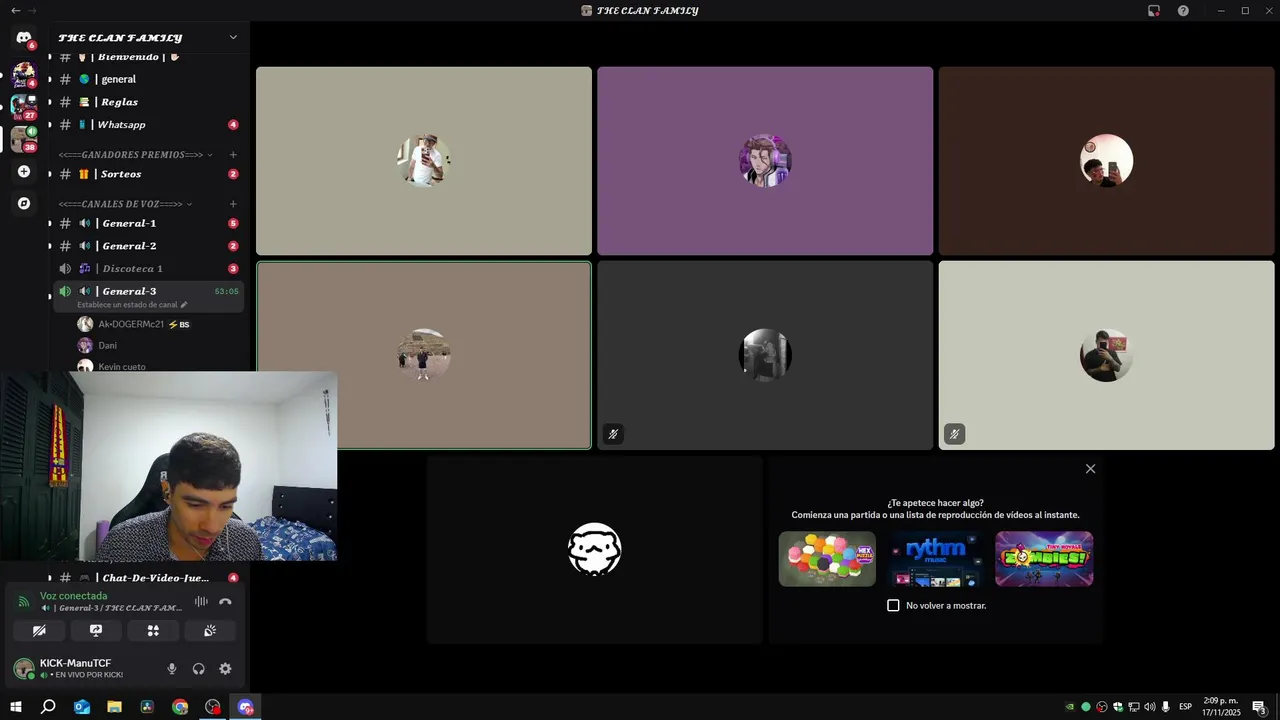The height and width of the screenshot is (720, 1280).
Task: Go back with title bar arrow
Action: (x=15, y=10)
